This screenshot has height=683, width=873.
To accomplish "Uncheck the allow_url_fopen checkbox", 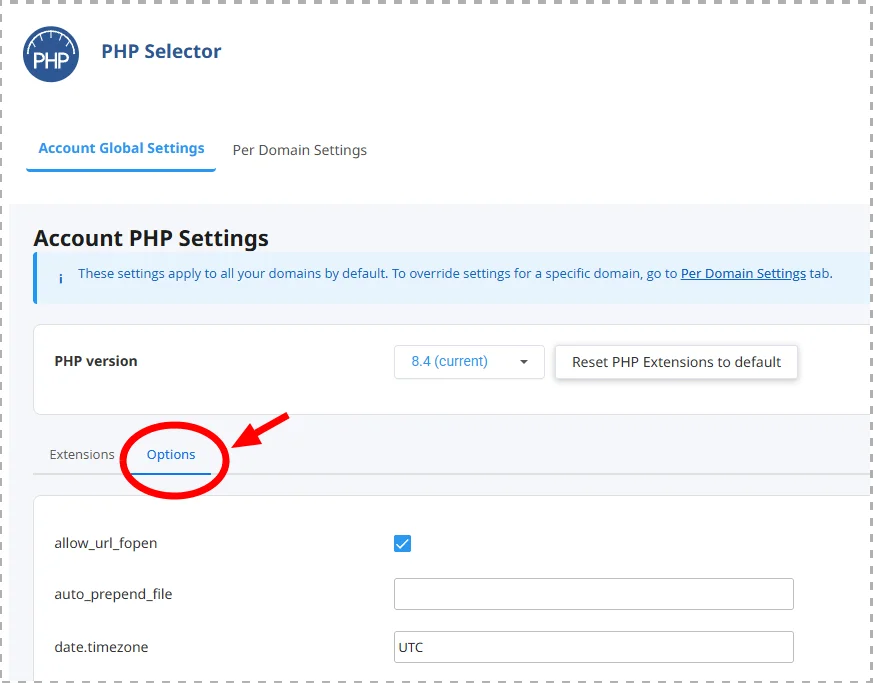I will [x=402, y=543].
